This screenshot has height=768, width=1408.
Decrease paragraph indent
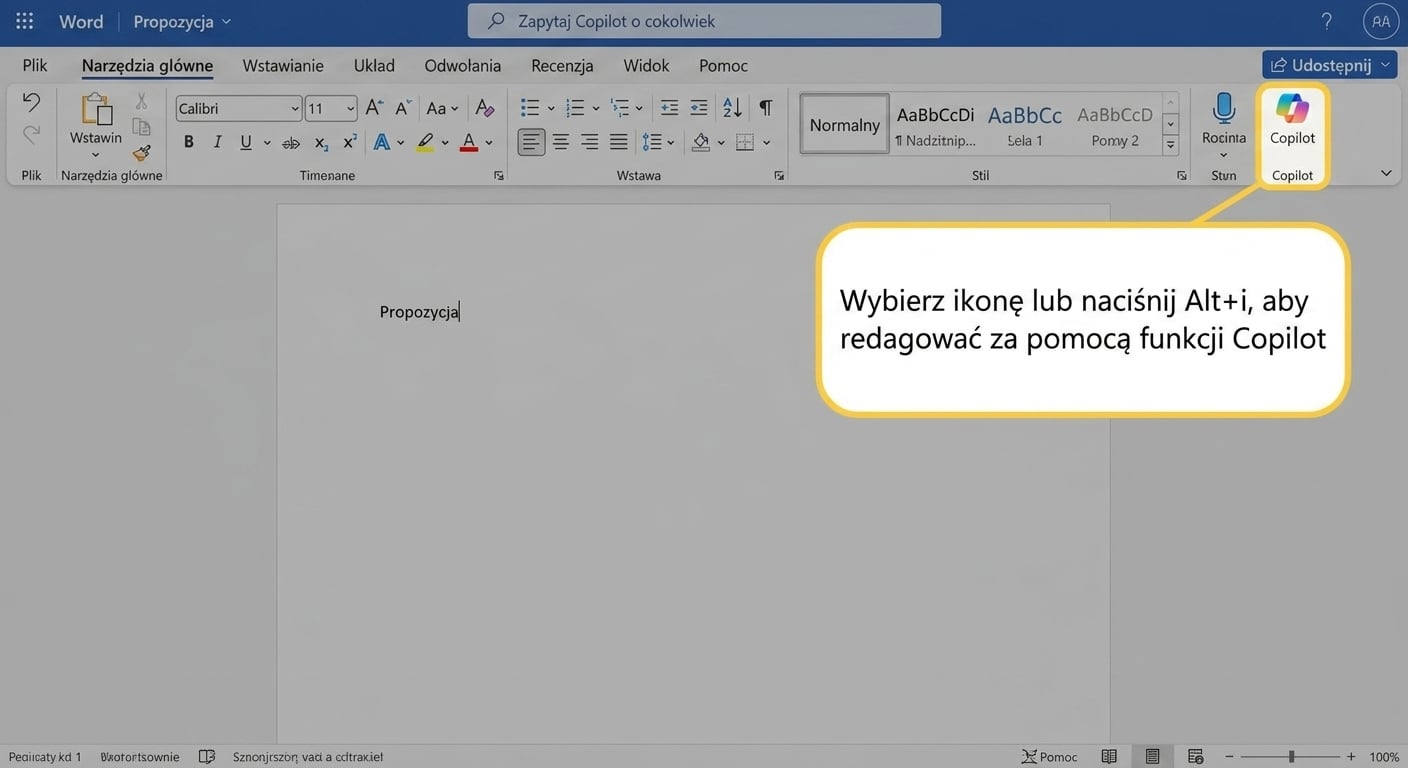(670, 108)
